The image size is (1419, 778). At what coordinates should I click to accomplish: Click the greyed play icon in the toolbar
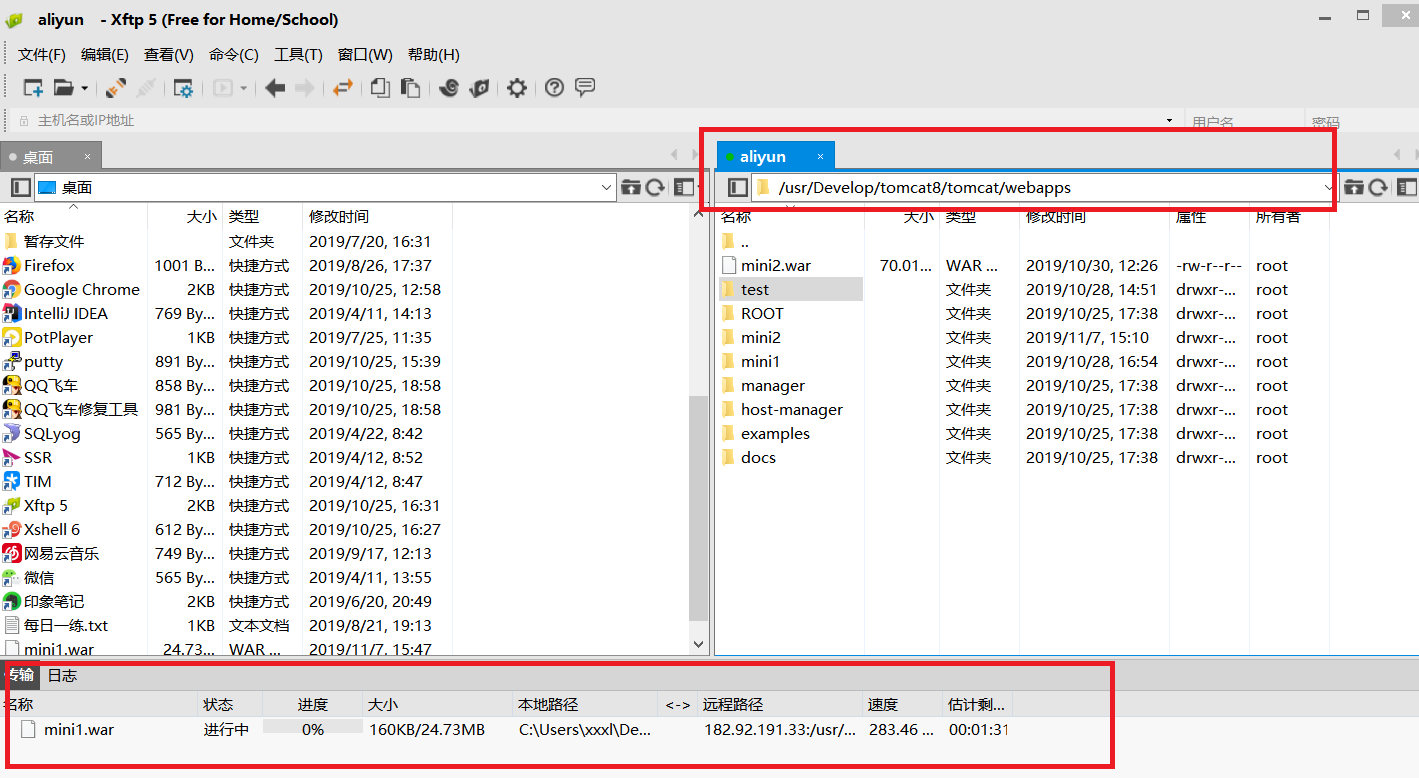click(222, 88)
